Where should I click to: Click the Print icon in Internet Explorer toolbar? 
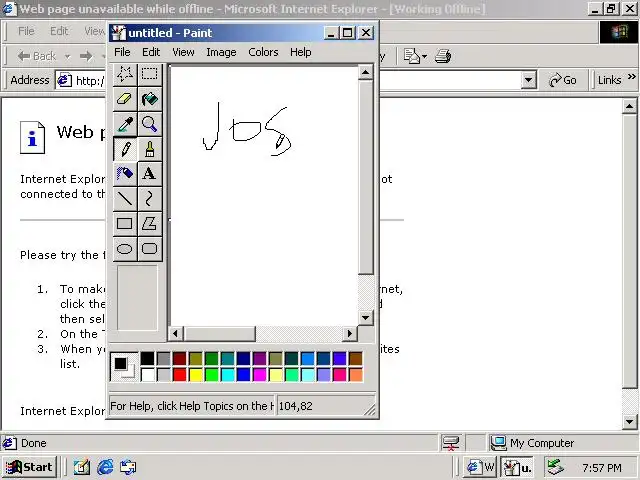(x=443, y=56)
